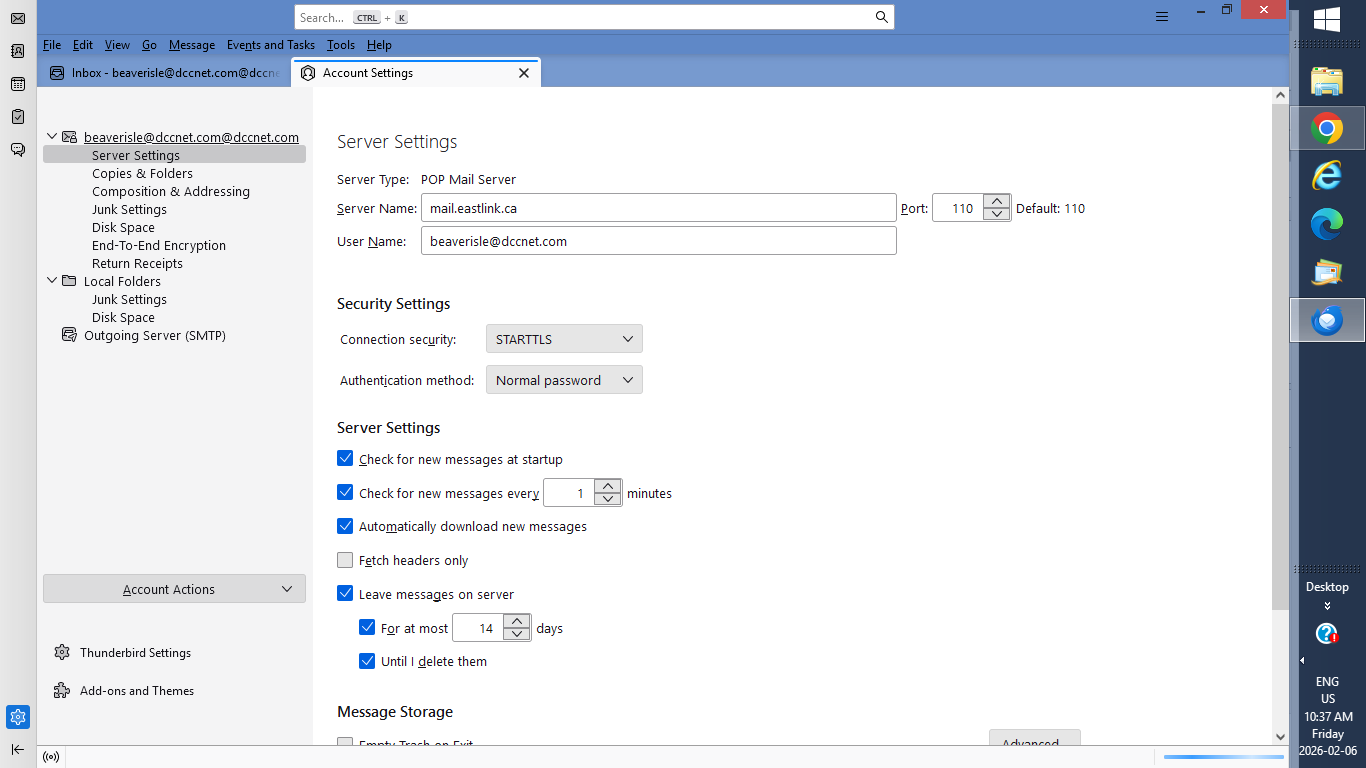Image resolution: width=1366 pixels, height=768 pixels.
Task: Open File Explorer from the taskbar
Action: (x=1327, y=80)
